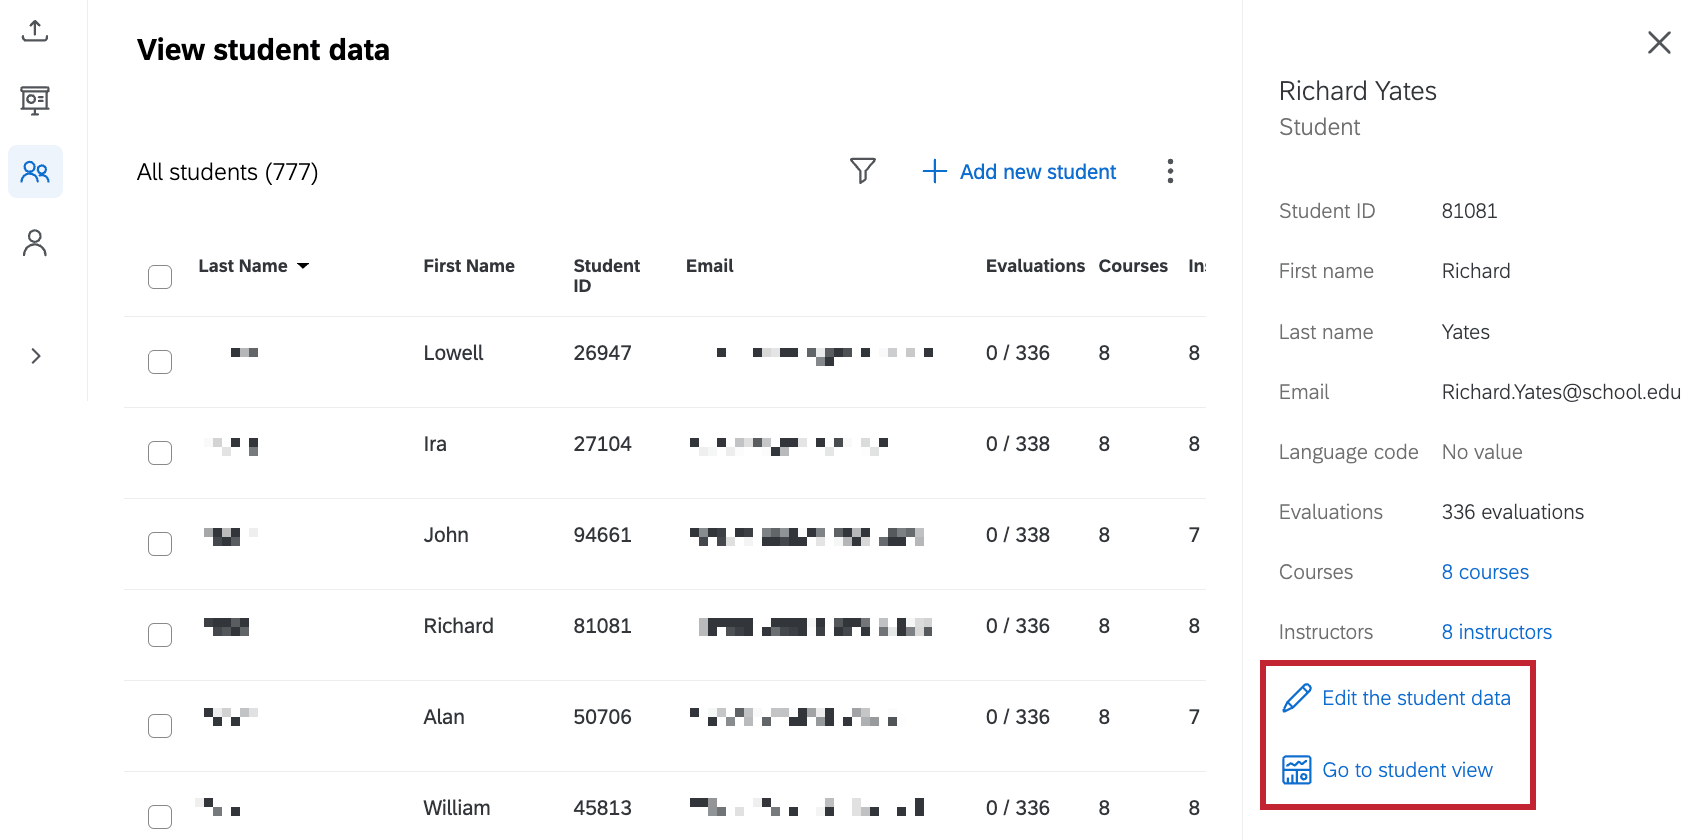Expand the left sidebar with chevron
This screenshot has width=1700, height=840.
point(36,356)
